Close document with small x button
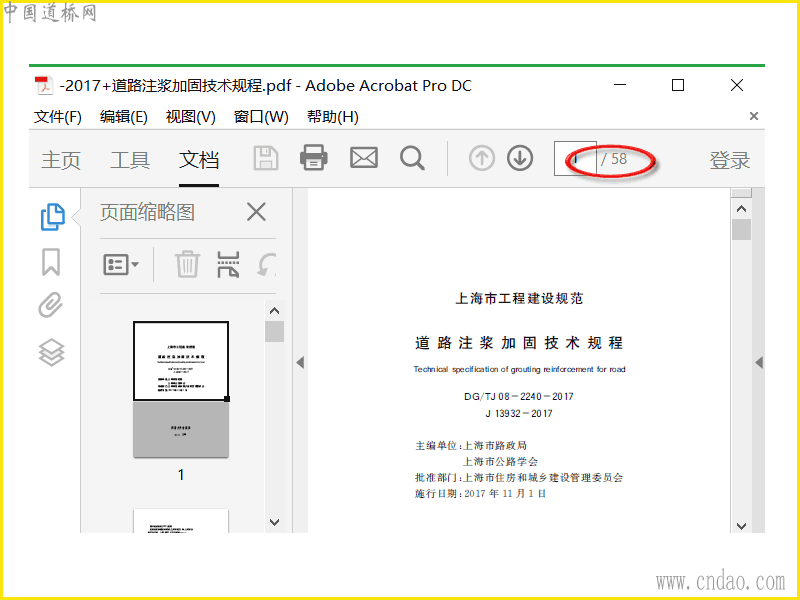This screenshot has height=600, width=800. click(754, 116)
